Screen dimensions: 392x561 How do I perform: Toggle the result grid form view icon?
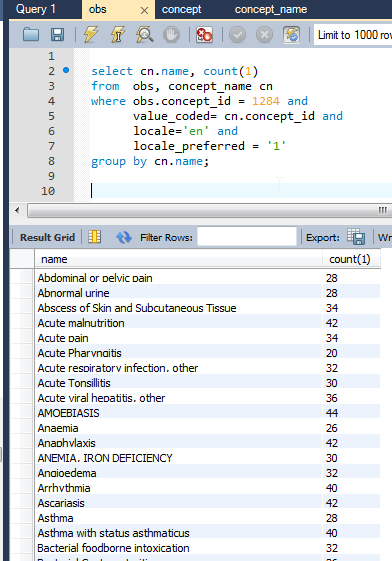[x=94, y=237]
